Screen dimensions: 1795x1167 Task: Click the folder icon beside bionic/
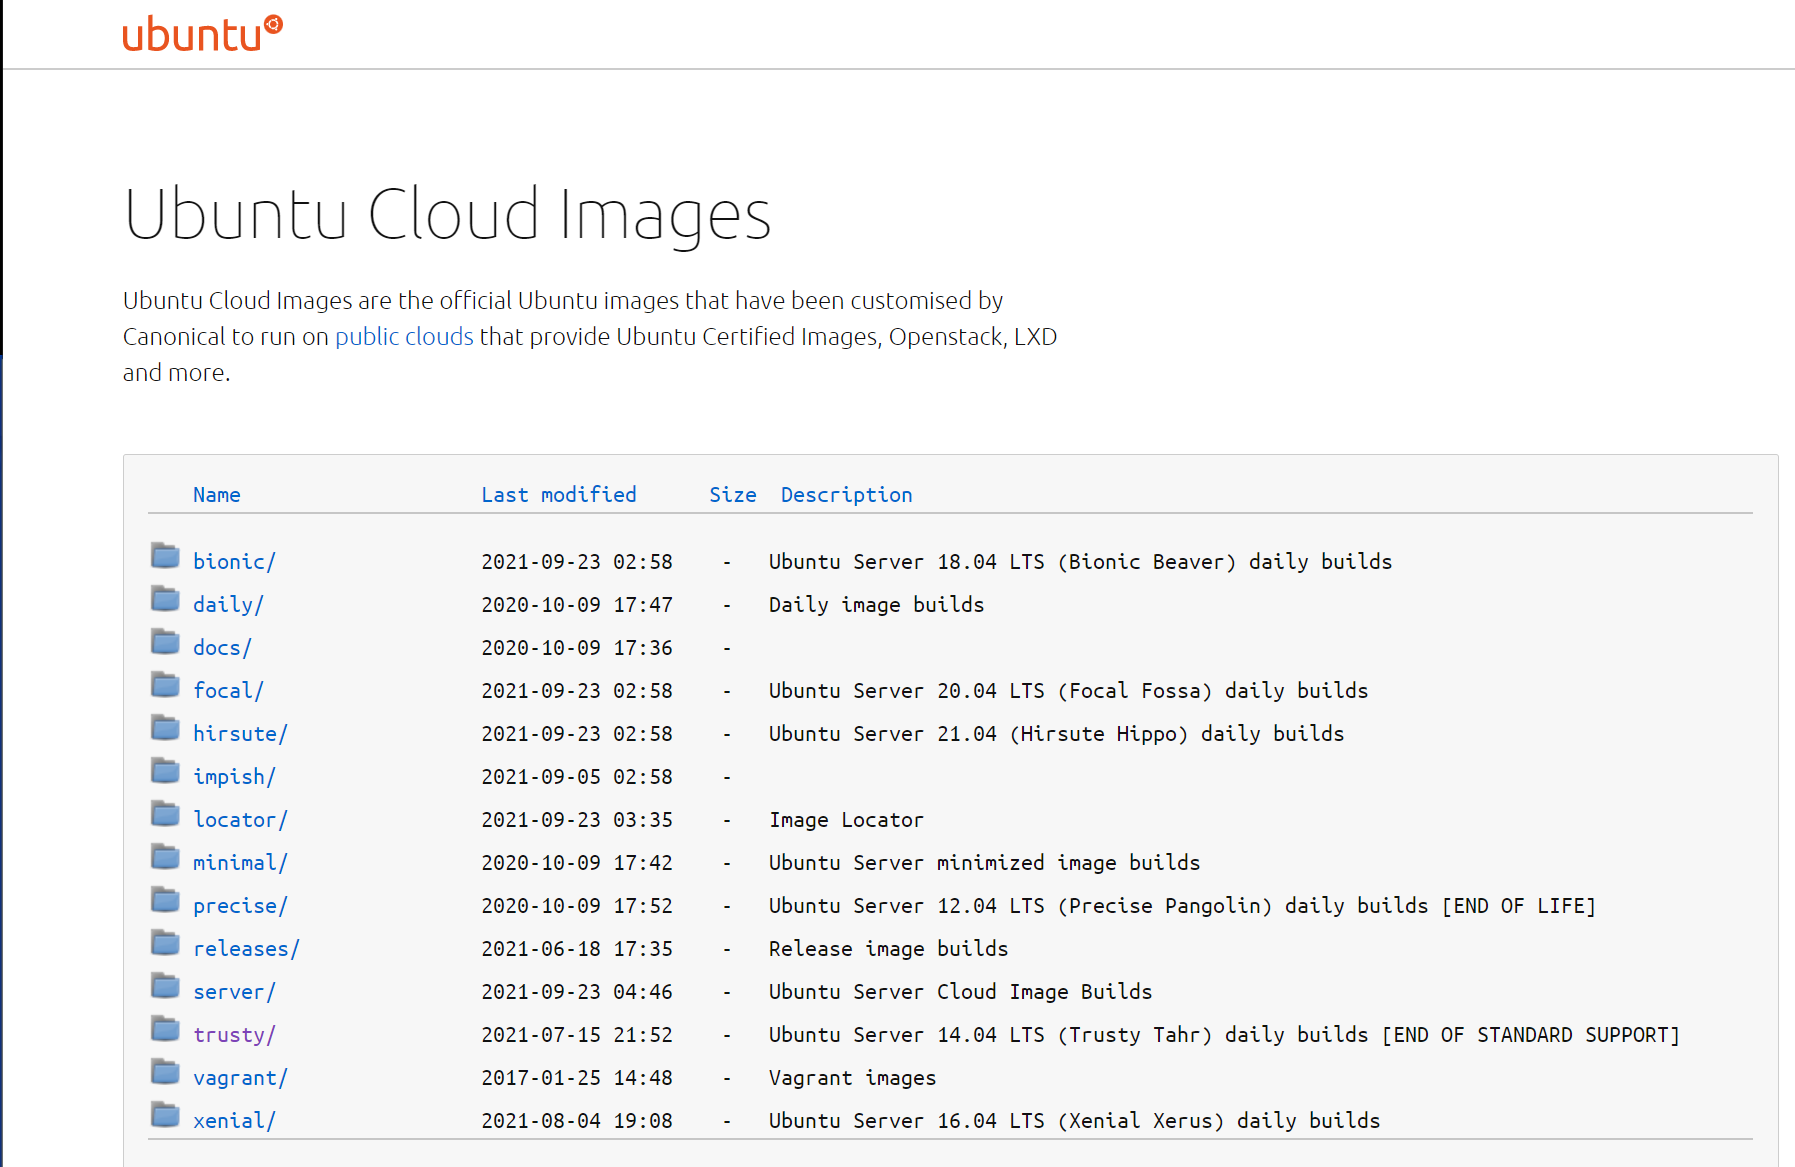(x=165, y=556)
